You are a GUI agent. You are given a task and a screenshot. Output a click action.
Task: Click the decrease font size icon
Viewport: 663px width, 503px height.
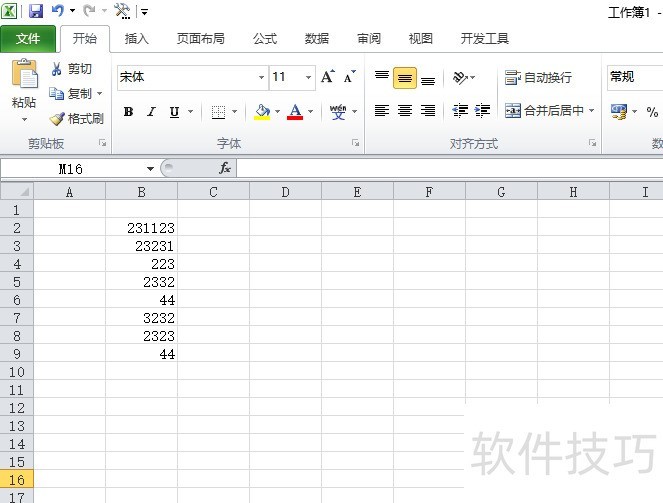(x=350, y=77)
